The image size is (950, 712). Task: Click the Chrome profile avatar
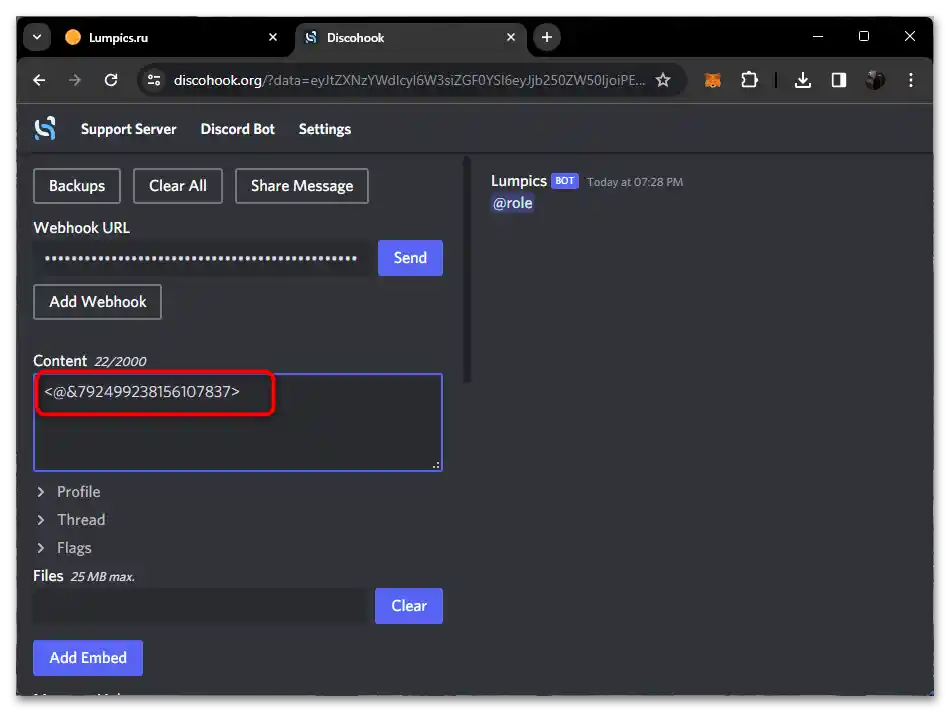click(874, 80)
